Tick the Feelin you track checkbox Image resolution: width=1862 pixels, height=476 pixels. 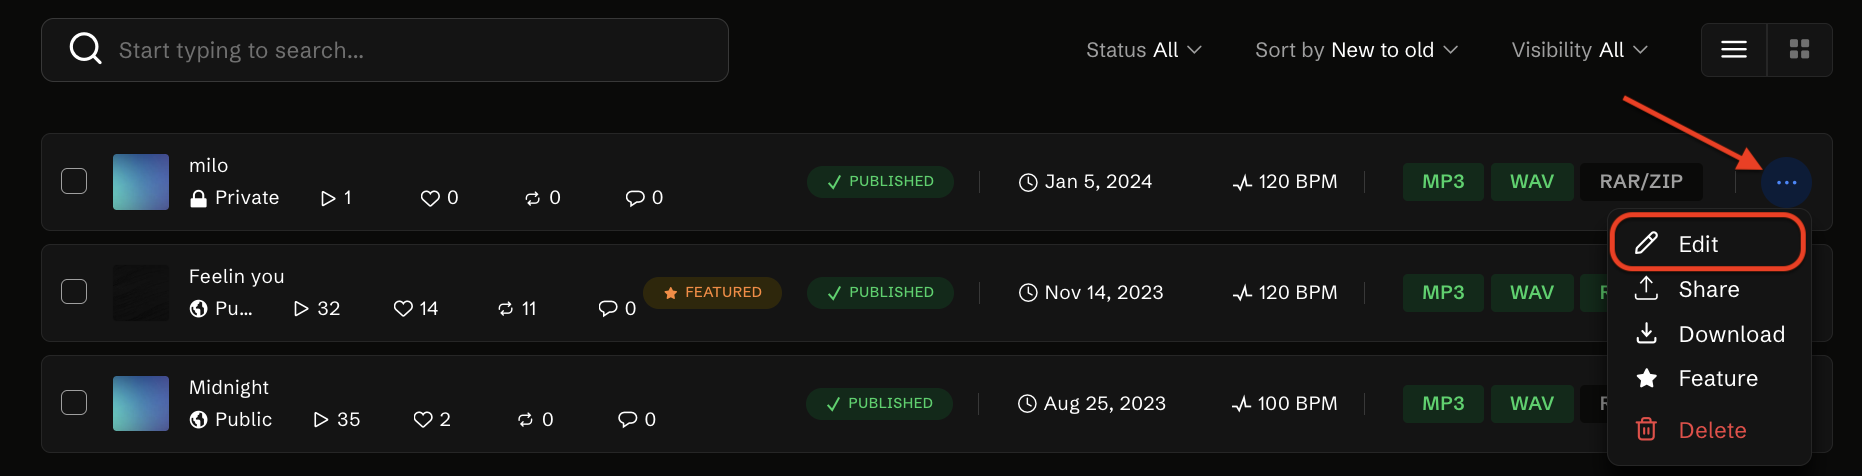pos(74,292)
